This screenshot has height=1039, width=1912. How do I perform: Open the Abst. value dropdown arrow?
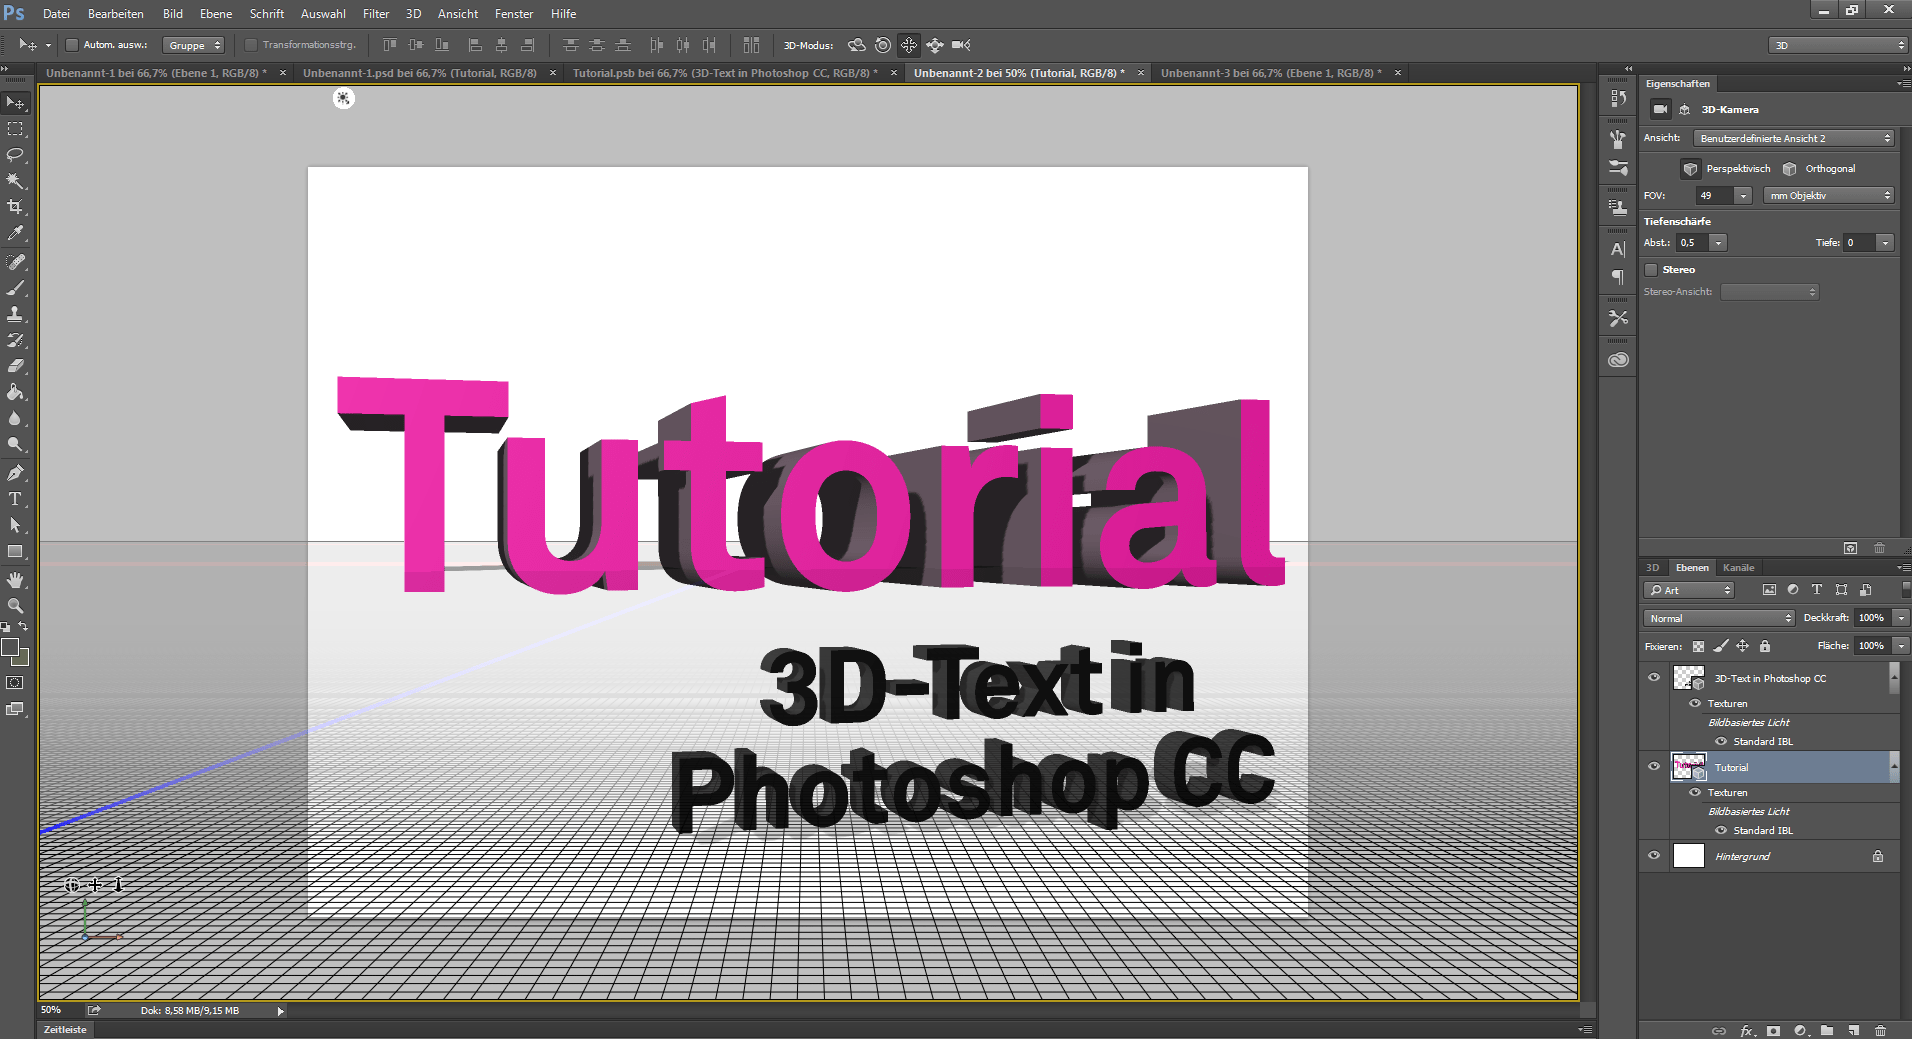point(1718,242)
